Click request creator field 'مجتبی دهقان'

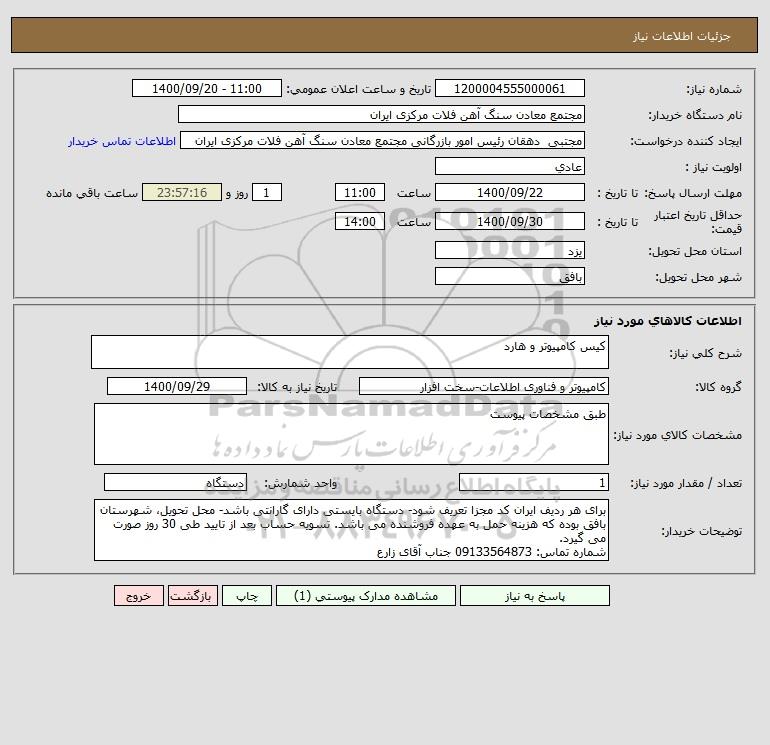coord(383,140)
